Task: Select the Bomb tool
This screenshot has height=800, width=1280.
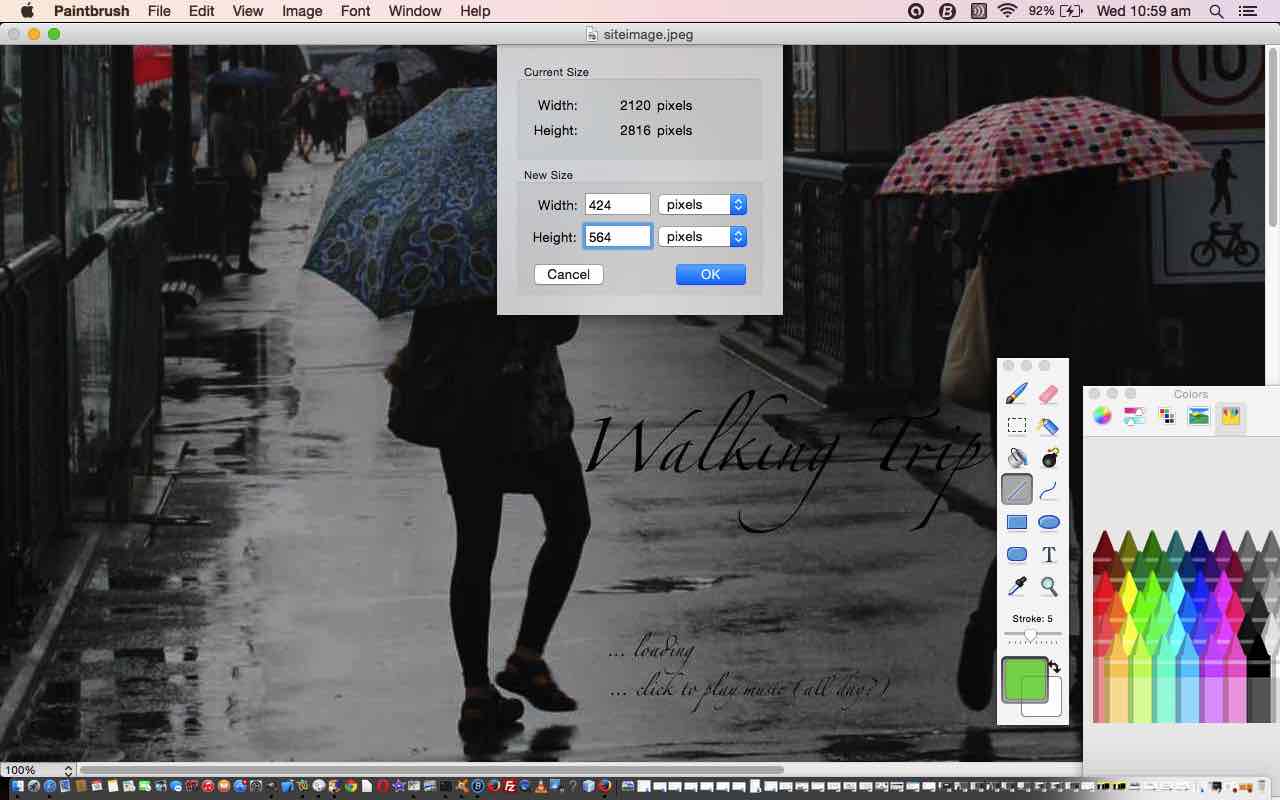Action: click(1049, 458)
